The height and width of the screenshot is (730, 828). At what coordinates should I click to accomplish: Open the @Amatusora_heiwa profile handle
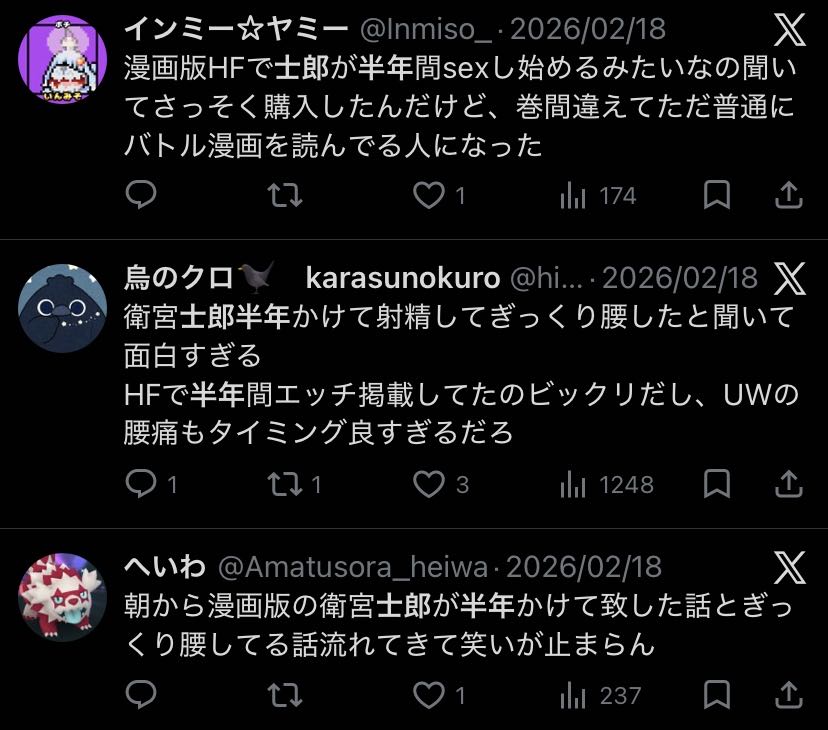pyautogui.click(x=353, y=567)
